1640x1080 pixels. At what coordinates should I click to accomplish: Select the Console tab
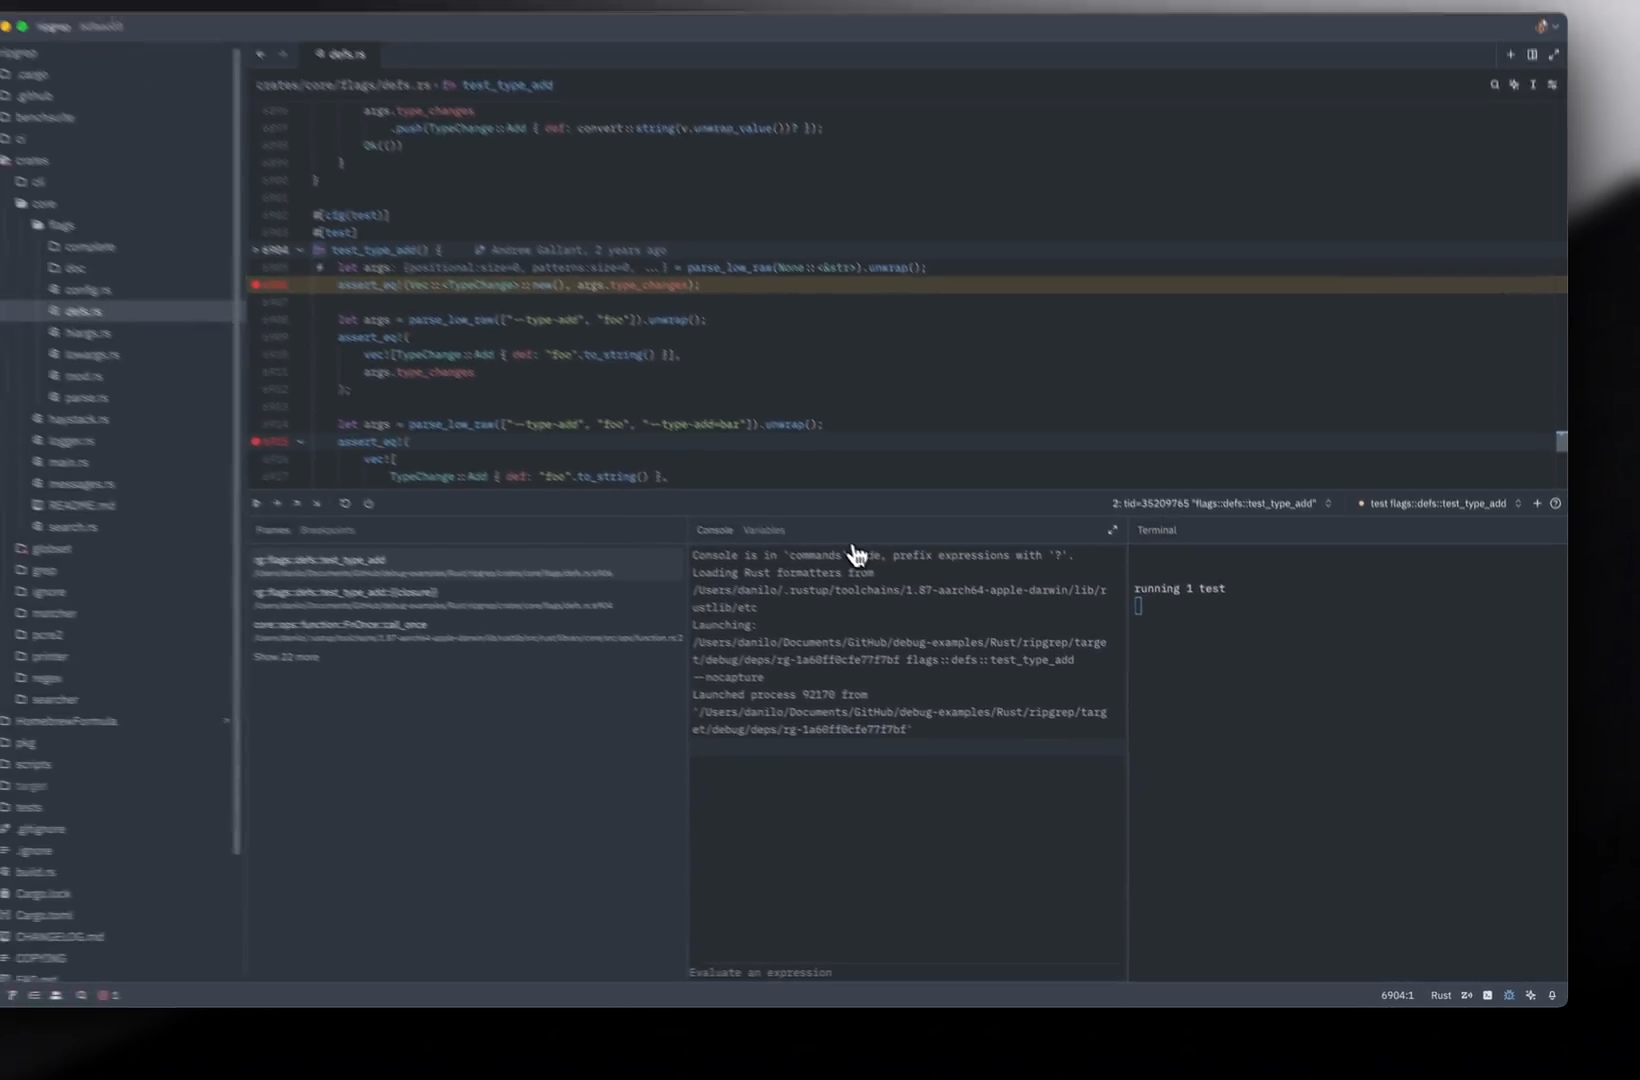[714, 530]
